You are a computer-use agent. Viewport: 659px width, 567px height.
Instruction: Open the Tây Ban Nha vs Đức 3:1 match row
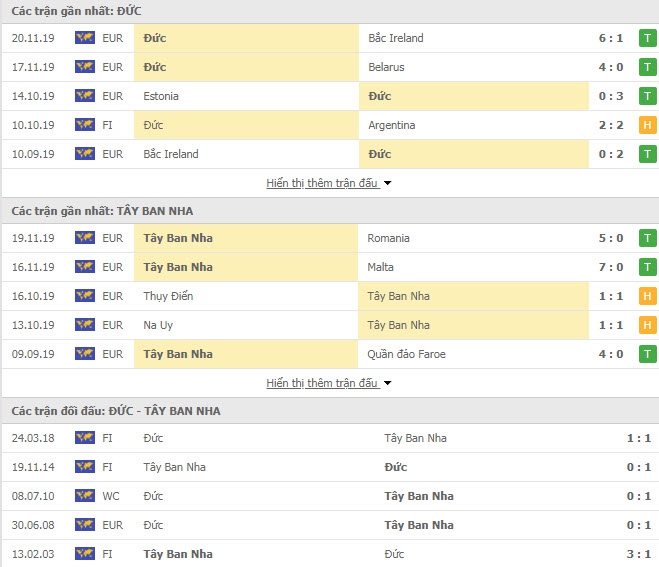(x=330, y=554)
